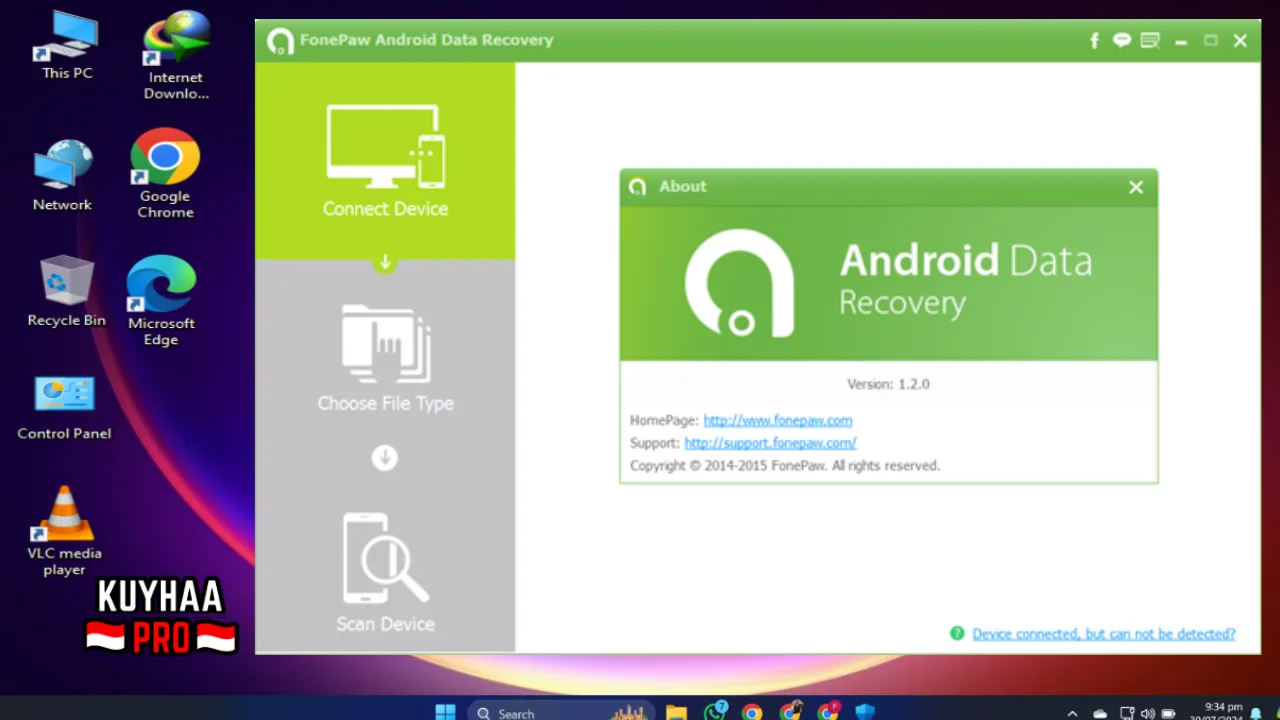Click the logo icon in About title
Image resolution: width=1280 pixels, height=720 pixels.
pos(637,187)
